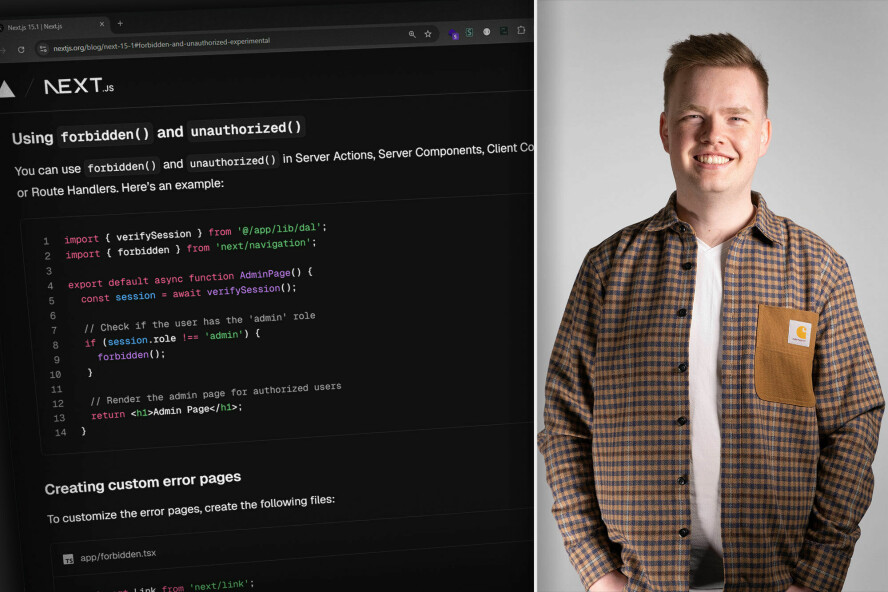
Task: Click the TypeScript file icon beside app/forbidden.tsx
Action: point(69,560)
